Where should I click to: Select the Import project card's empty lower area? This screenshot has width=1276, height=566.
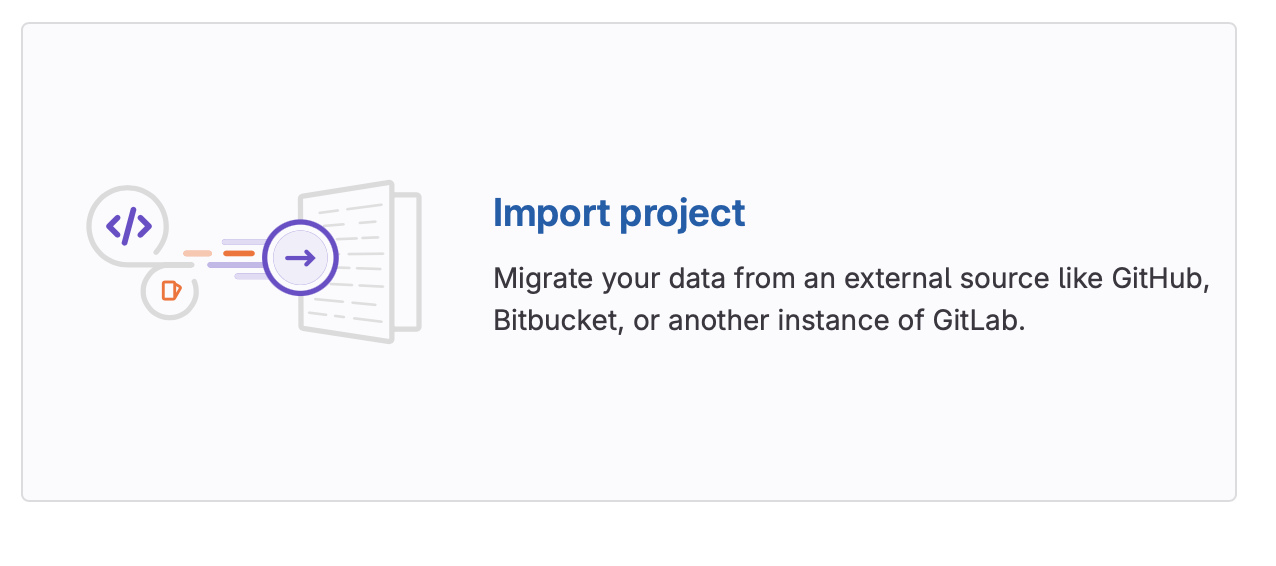(628, 430)
